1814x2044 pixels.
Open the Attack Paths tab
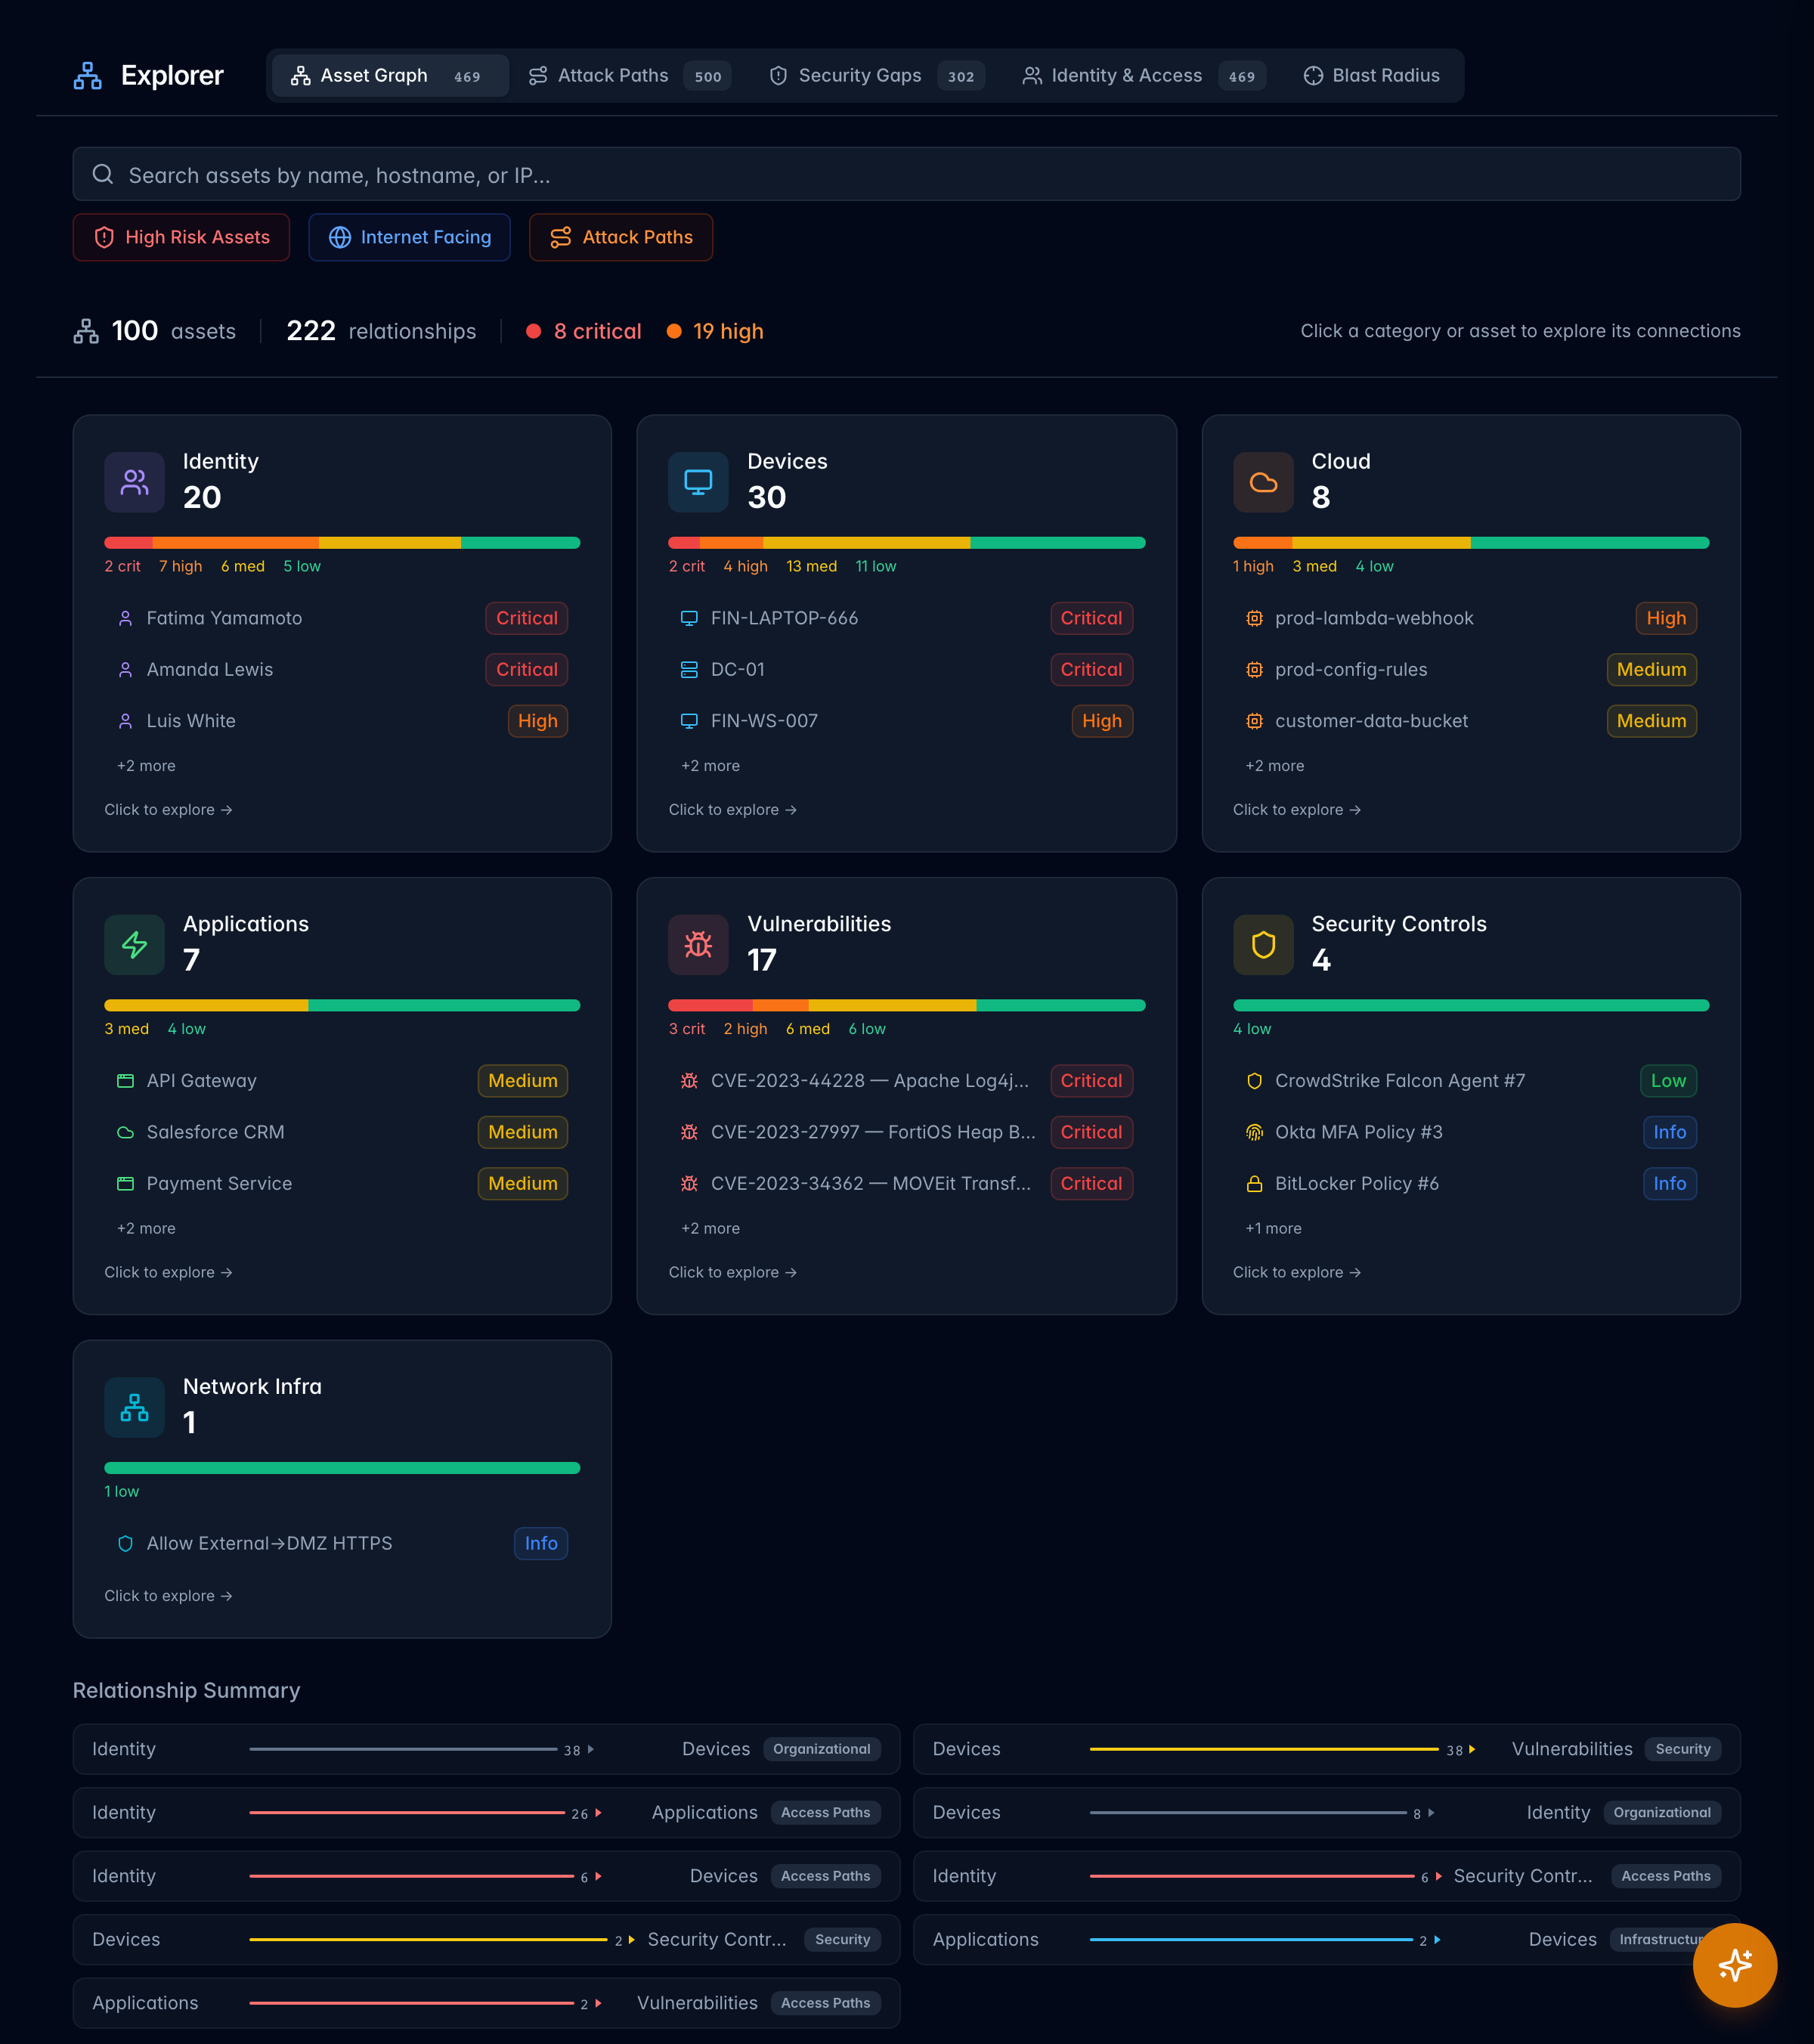pos(629,76)
